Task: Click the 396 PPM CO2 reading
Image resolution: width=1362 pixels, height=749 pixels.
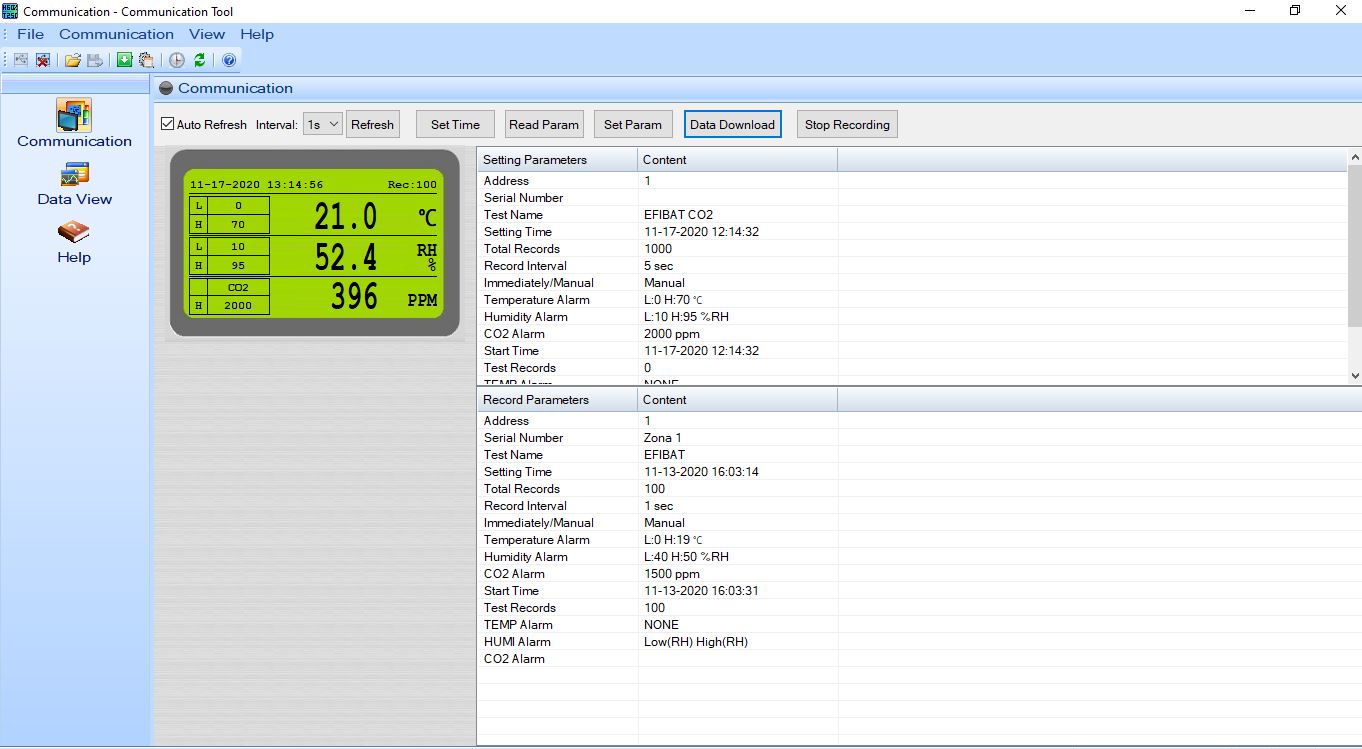Action: (x=354, y=296)
